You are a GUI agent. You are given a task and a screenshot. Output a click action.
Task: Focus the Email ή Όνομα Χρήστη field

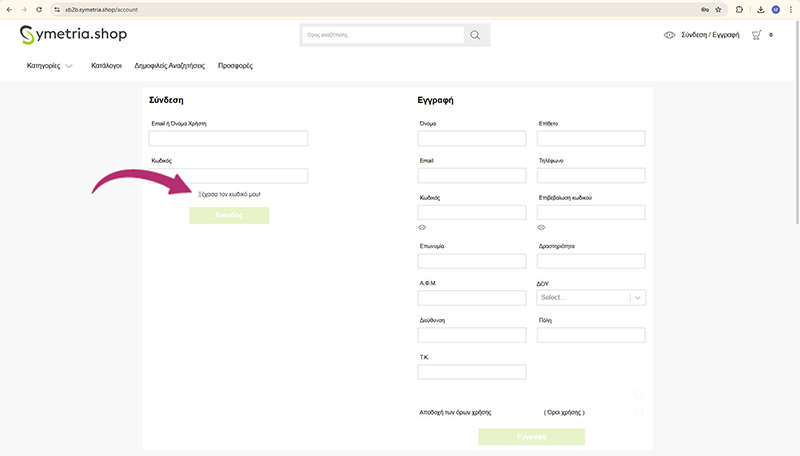[228, 139]
